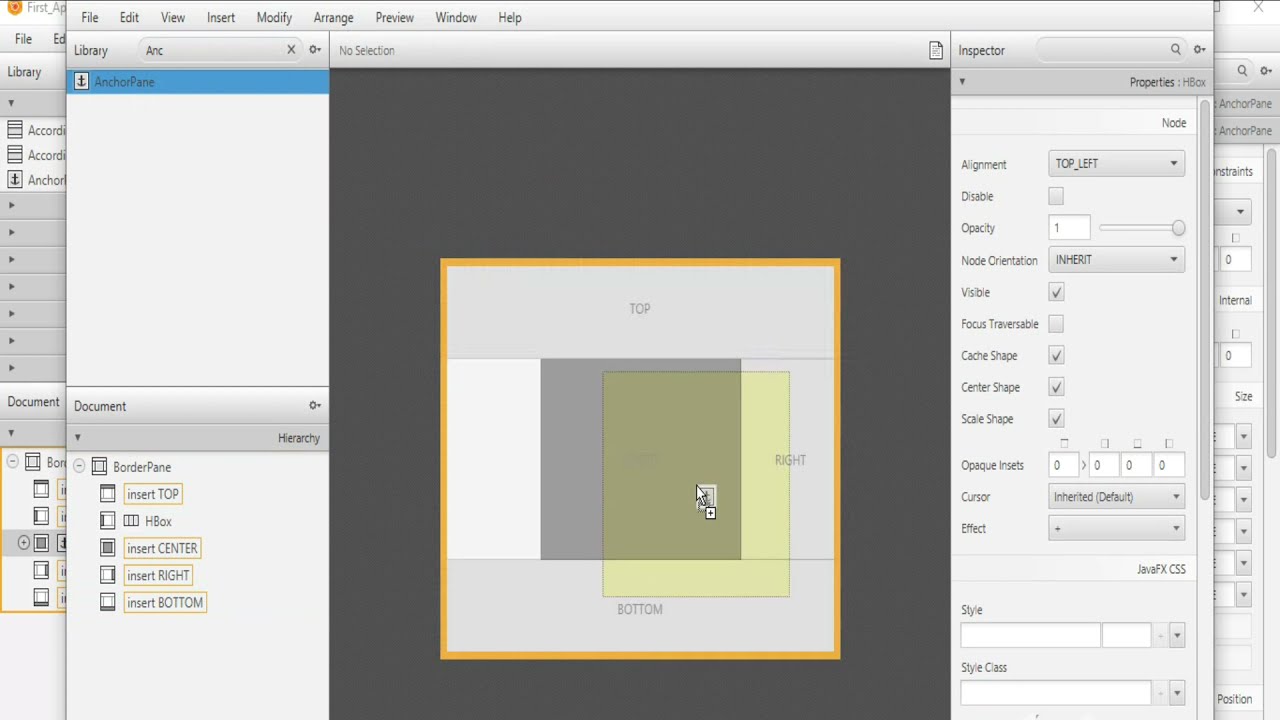Click the Anchor item icon in background Library
Screen dimensions: 1280x720
[x=15, y=180]
